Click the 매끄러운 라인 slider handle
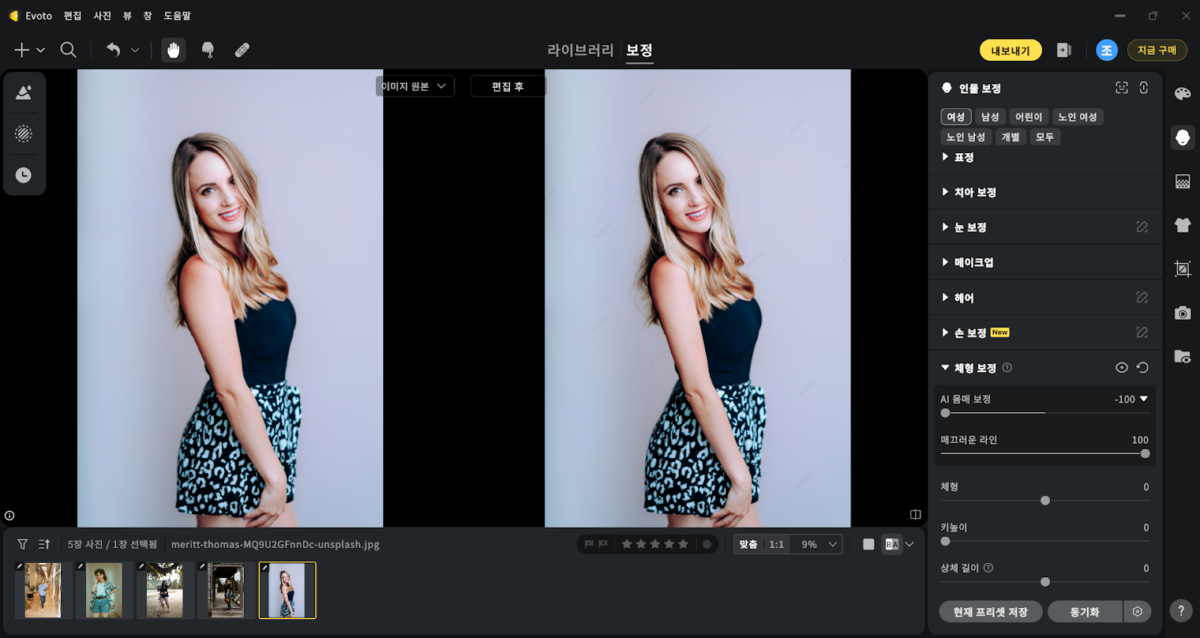The height and width of the screenshot is (638, 1200). (x=1145, y=453)
